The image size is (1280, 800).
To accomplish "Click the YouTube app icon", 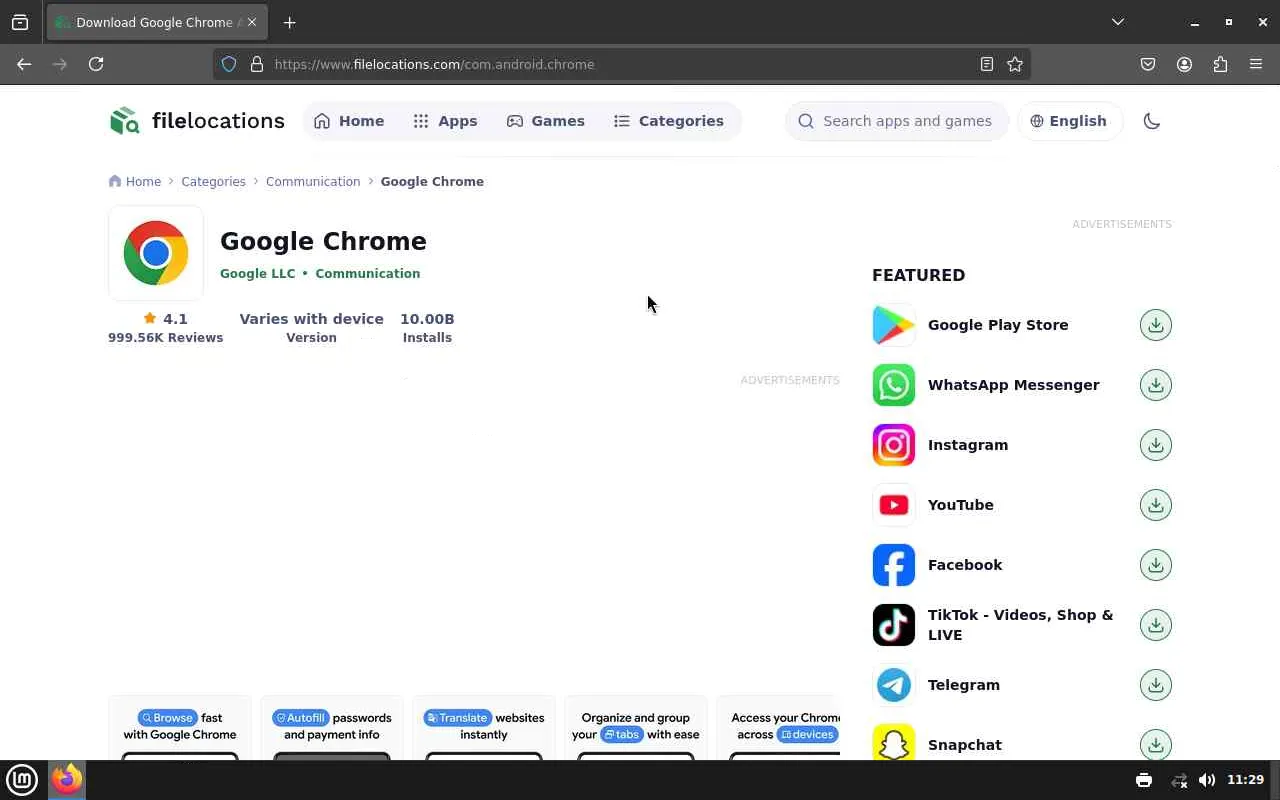I will [x=894, y=505].
